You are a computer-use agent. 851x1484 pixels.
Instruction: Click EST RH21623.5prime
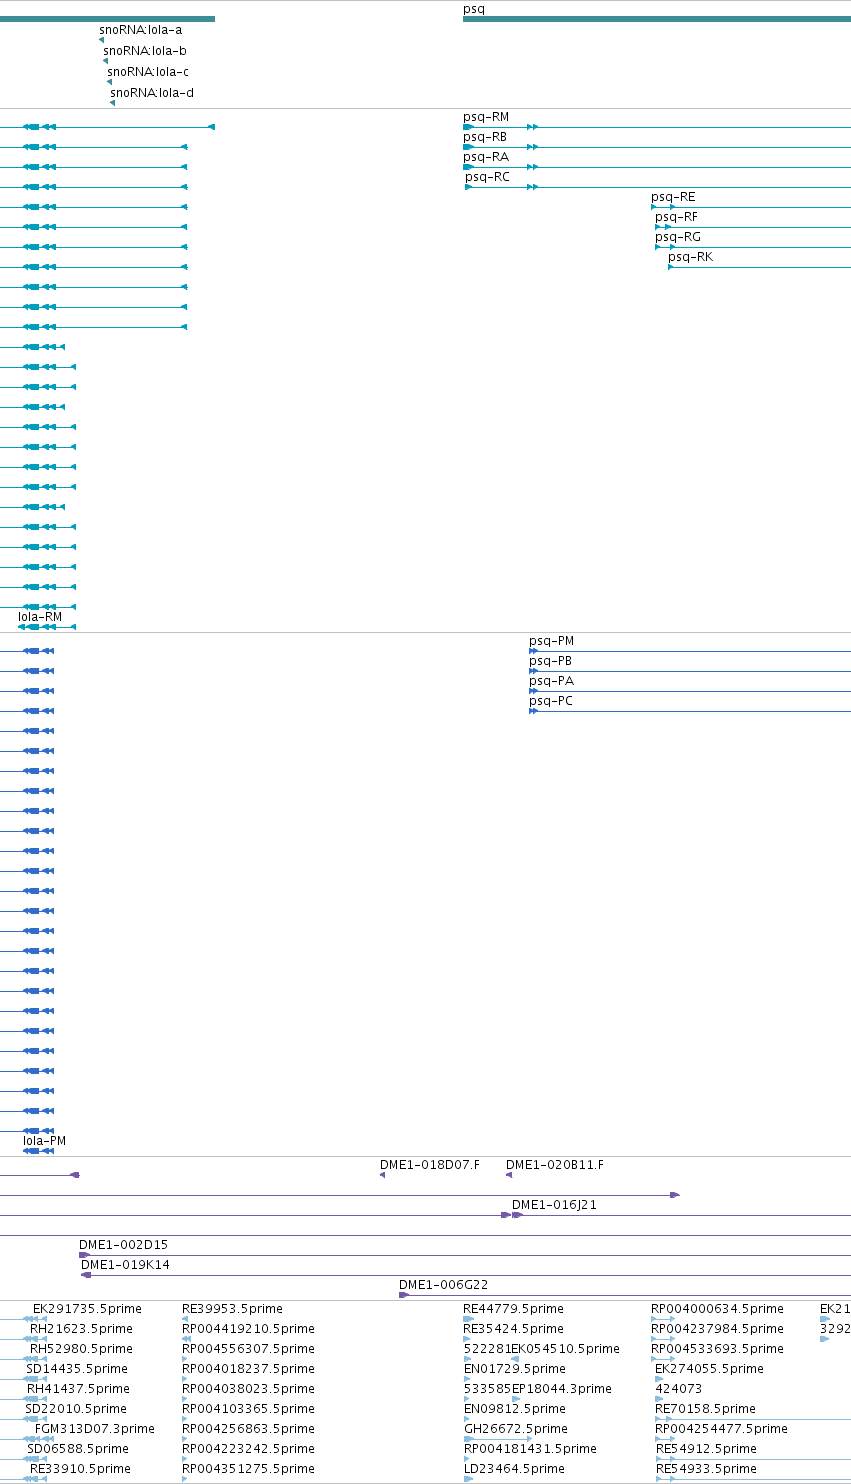[x=81, y=1329]
